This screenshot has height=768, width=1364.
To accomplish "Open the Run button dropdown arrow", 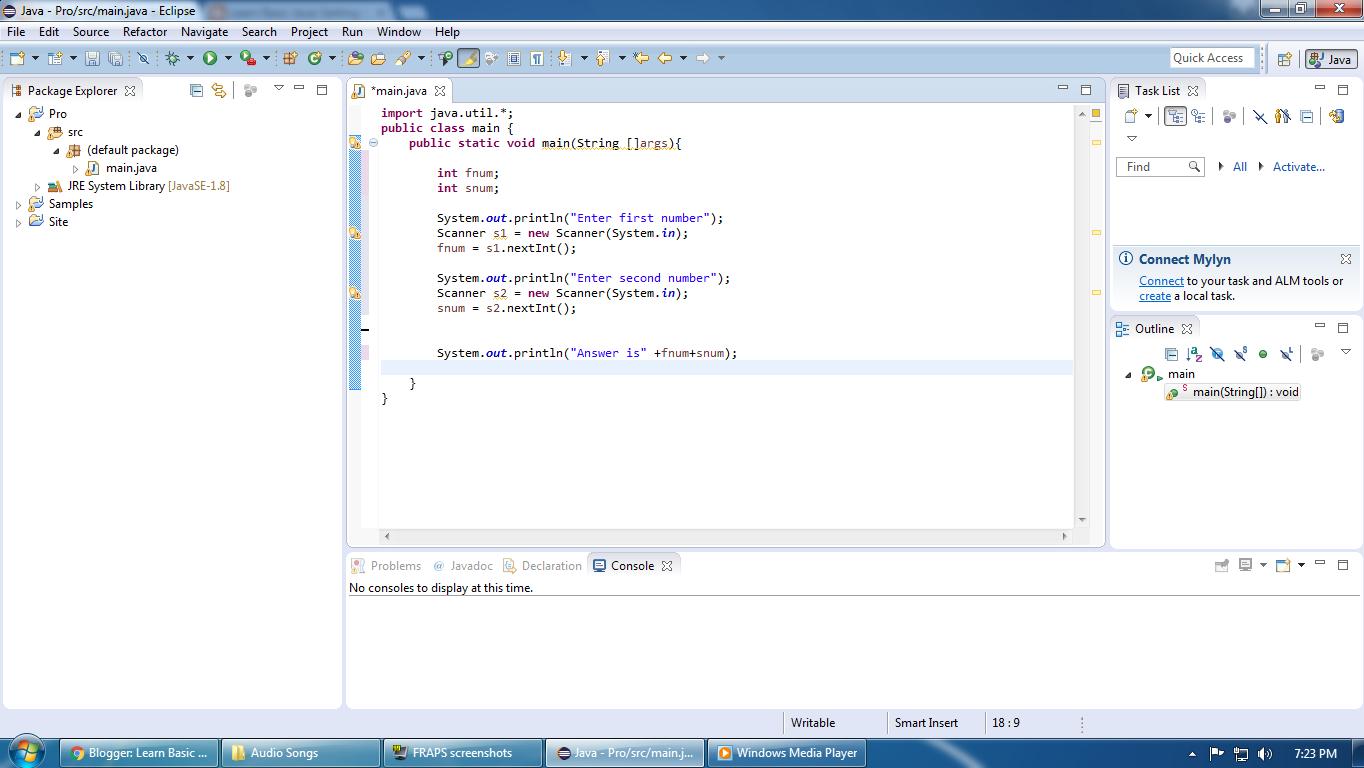I will [x=228, y=58].
